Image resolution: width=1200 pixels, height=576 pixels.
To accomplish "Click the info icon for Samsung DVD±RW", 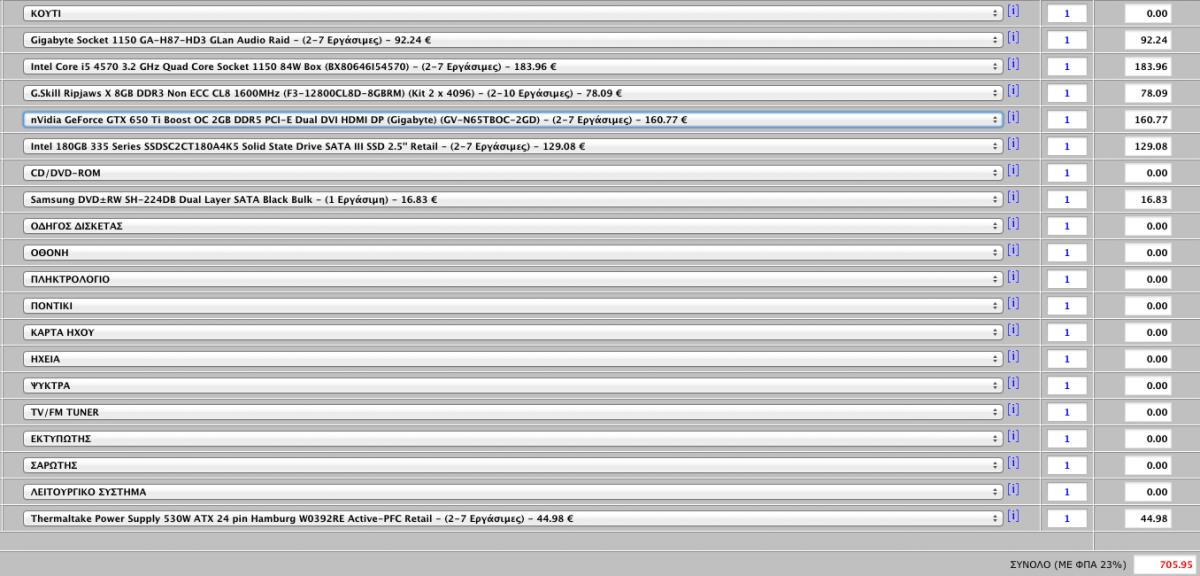I will (x=1013, y=197).
